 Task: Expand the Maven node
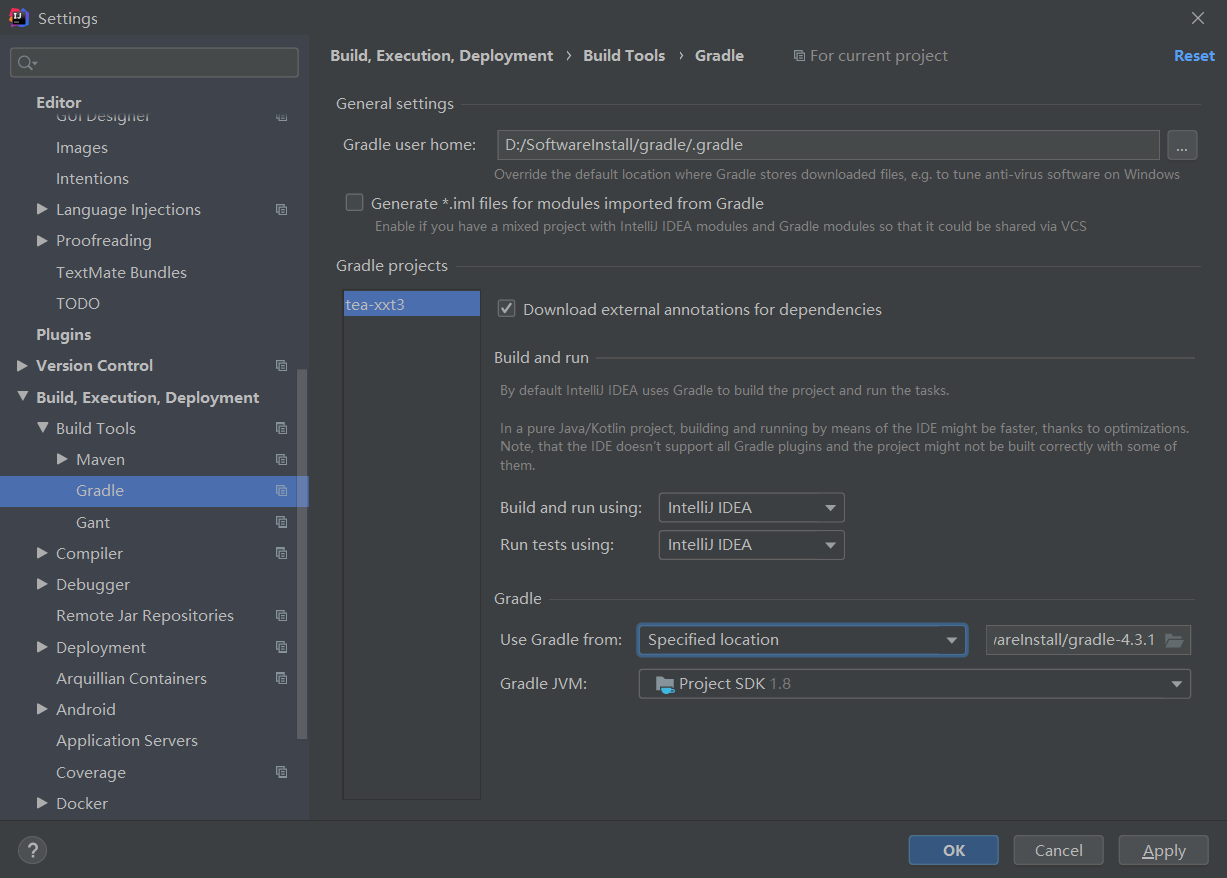(62, 460)
